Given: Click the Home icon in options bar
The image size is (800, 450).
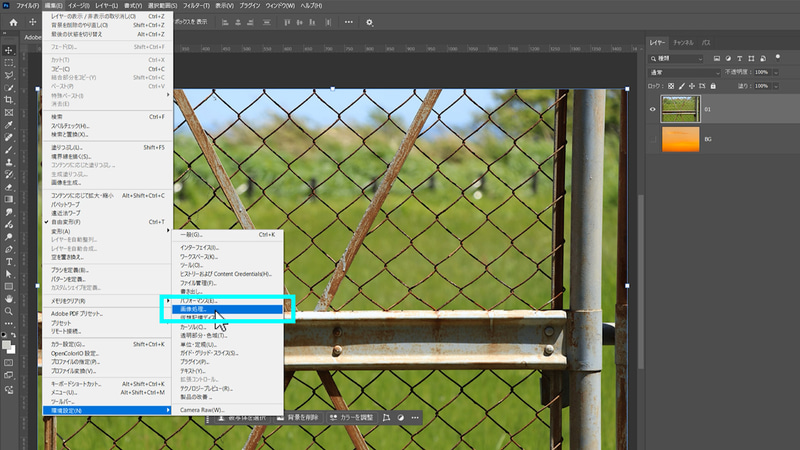Looking at the screenshot, I should coord(13,22).
